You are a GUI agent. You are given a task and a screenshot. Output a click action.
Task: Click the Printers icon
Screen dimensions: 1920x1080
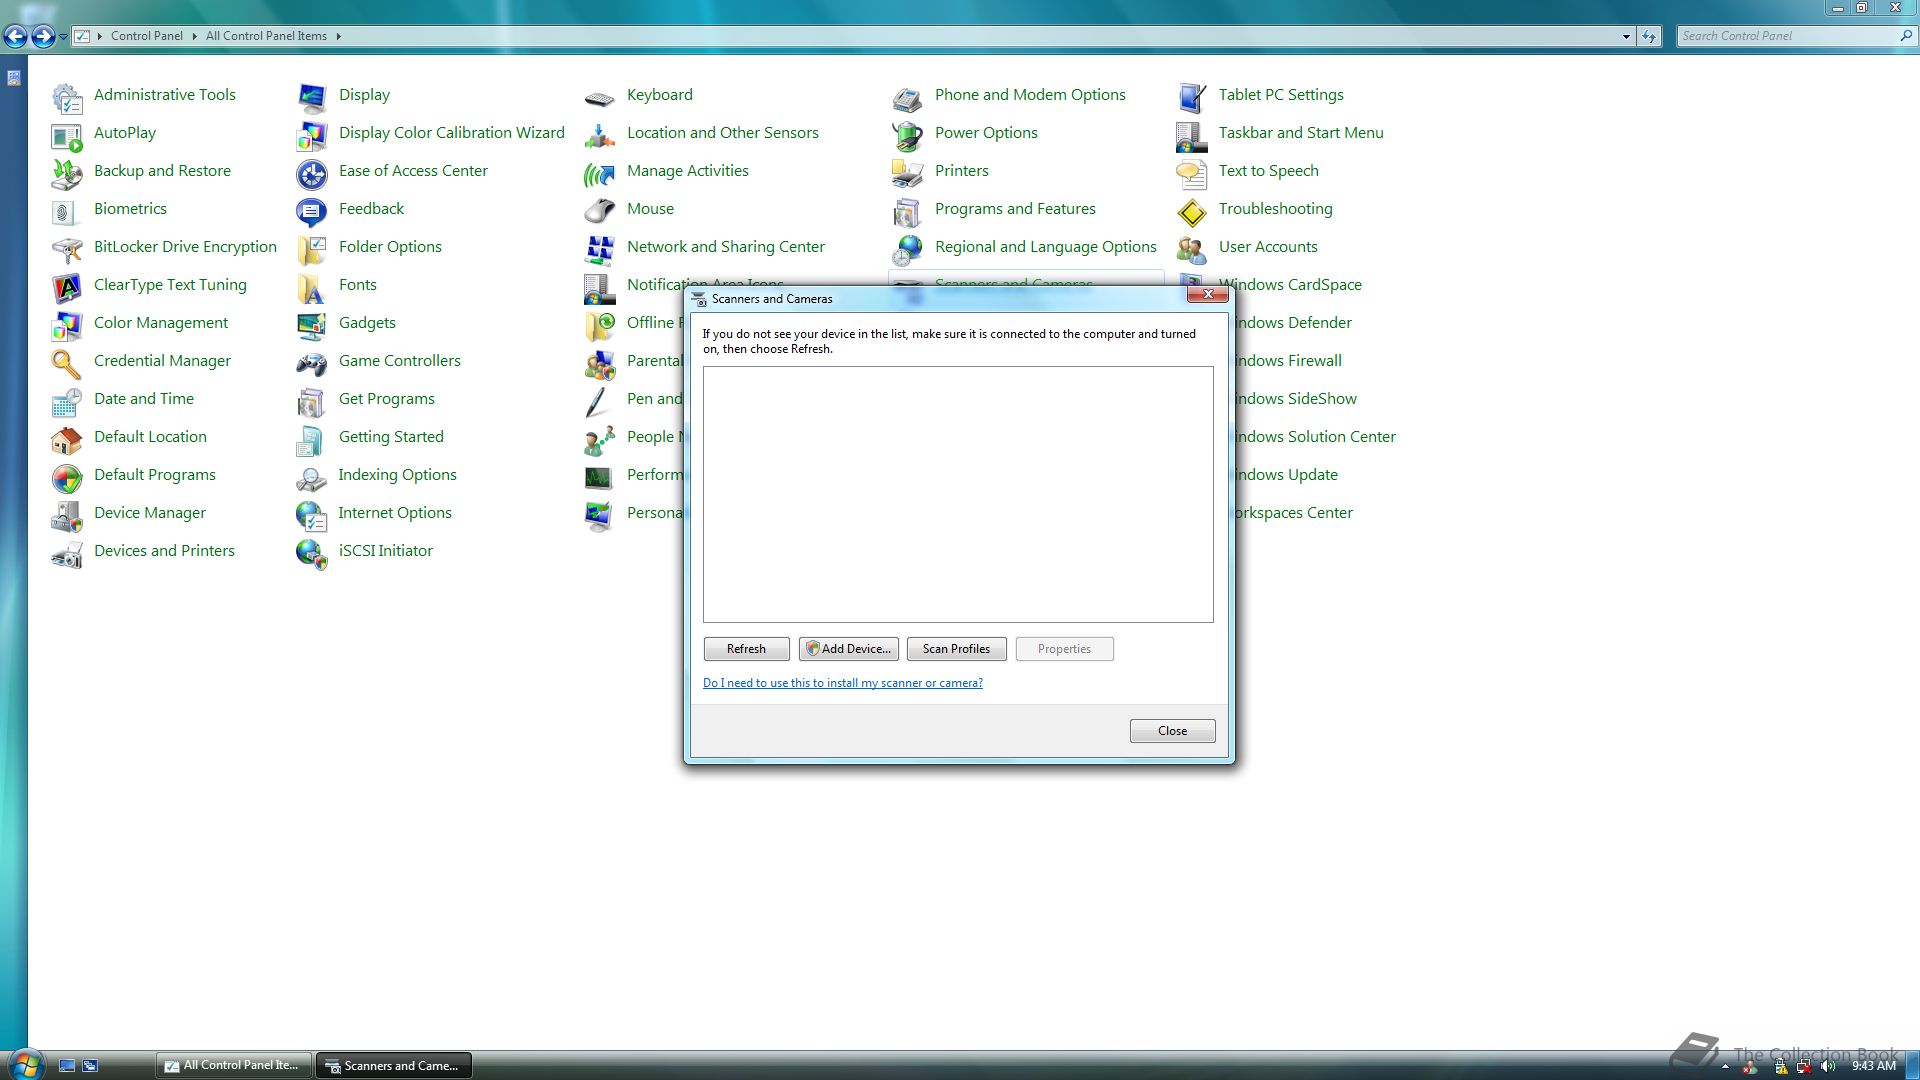pos(908,173)
